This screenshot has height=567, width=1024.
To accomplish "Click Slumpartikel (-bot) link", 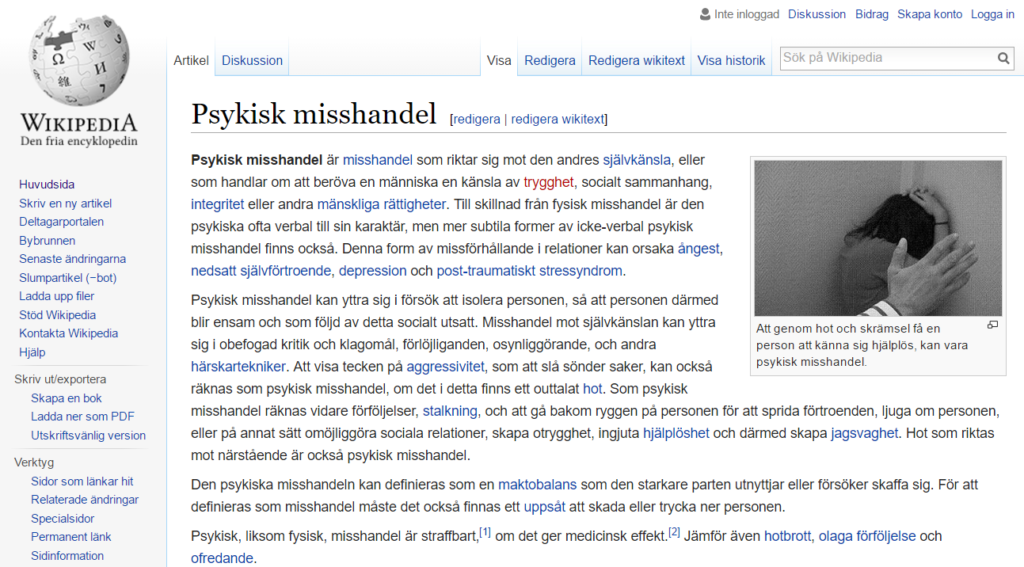I will pyautogui.click(x=68, y=278).
